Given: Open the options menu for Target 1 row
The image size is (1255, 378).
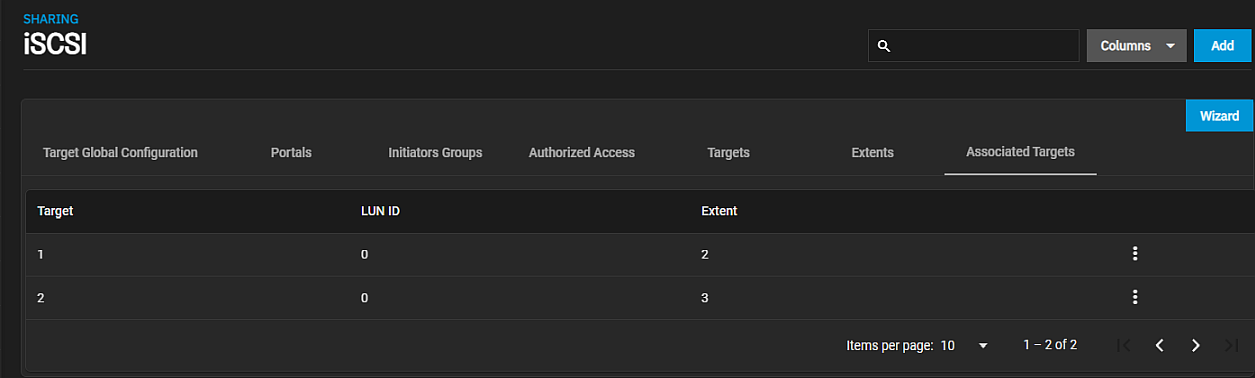Looking at the screenshot, I should (1134, 254).
